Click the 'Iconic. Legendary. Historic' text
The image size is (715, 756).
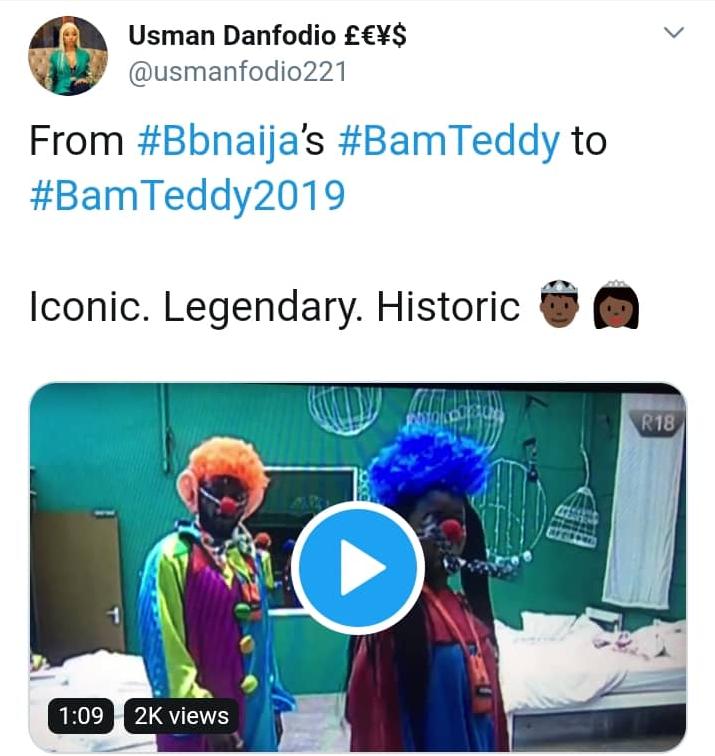[x=275, y=307]
